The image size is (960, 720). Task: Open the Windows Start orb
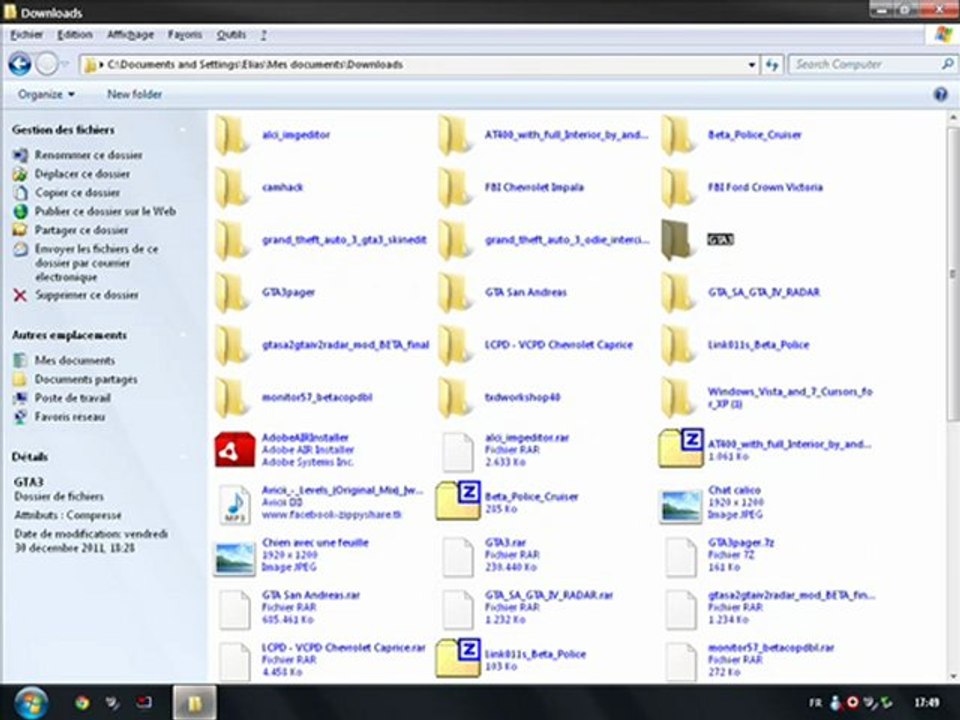click(31, 703)
